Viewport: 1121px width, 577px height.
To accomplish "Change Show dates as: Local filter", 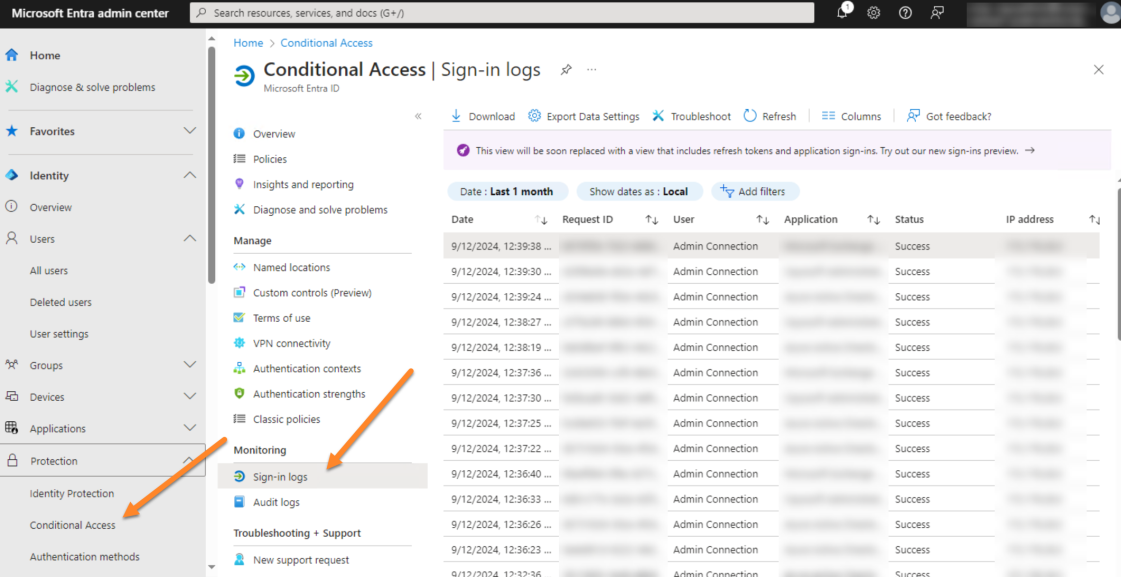I will [x=638, y=192].
